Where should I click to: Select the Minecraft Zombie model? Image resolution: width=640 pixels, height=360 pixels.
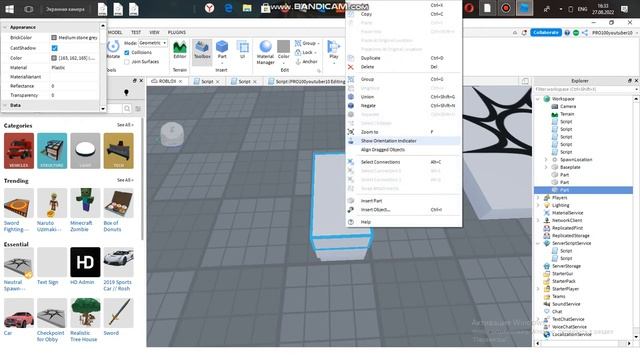85,210
